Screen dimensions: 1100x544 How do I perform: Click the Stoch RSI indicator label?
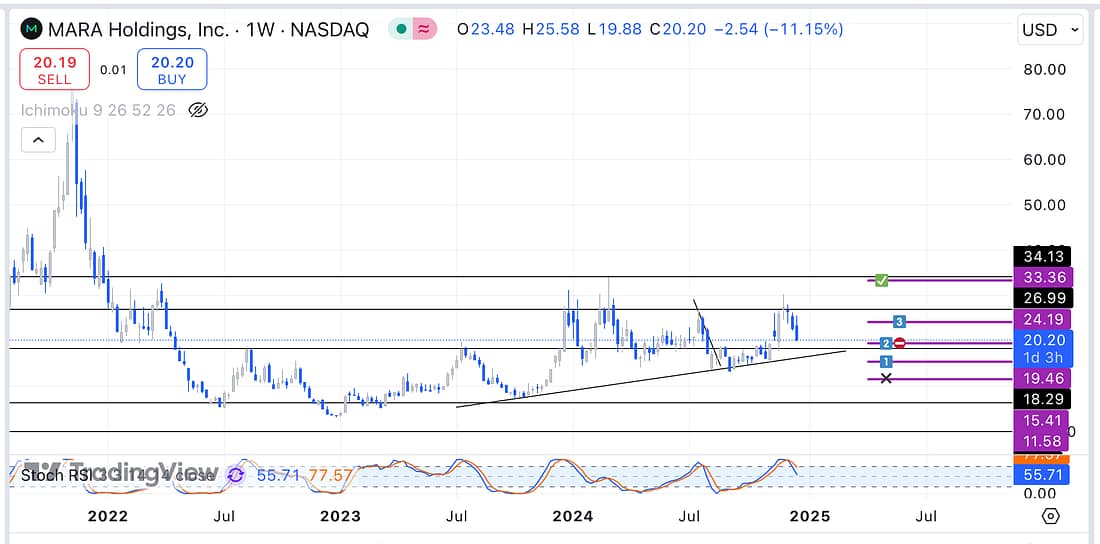tap(60, 475)
